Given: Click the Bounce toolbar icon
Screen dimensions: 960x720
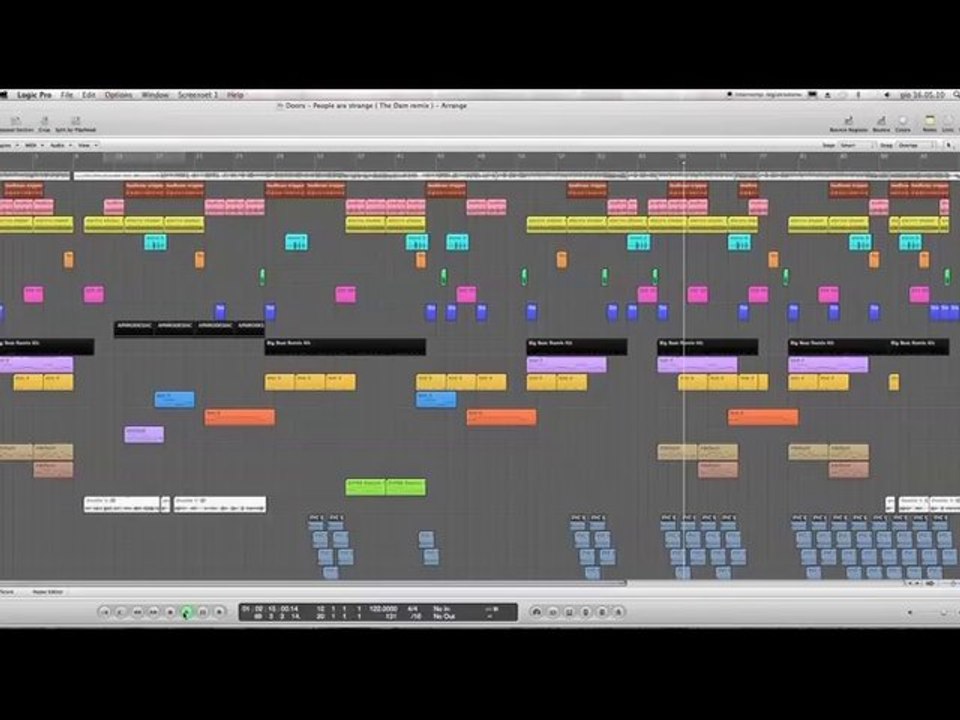Looking at the screenshot, I should (881, 124).
